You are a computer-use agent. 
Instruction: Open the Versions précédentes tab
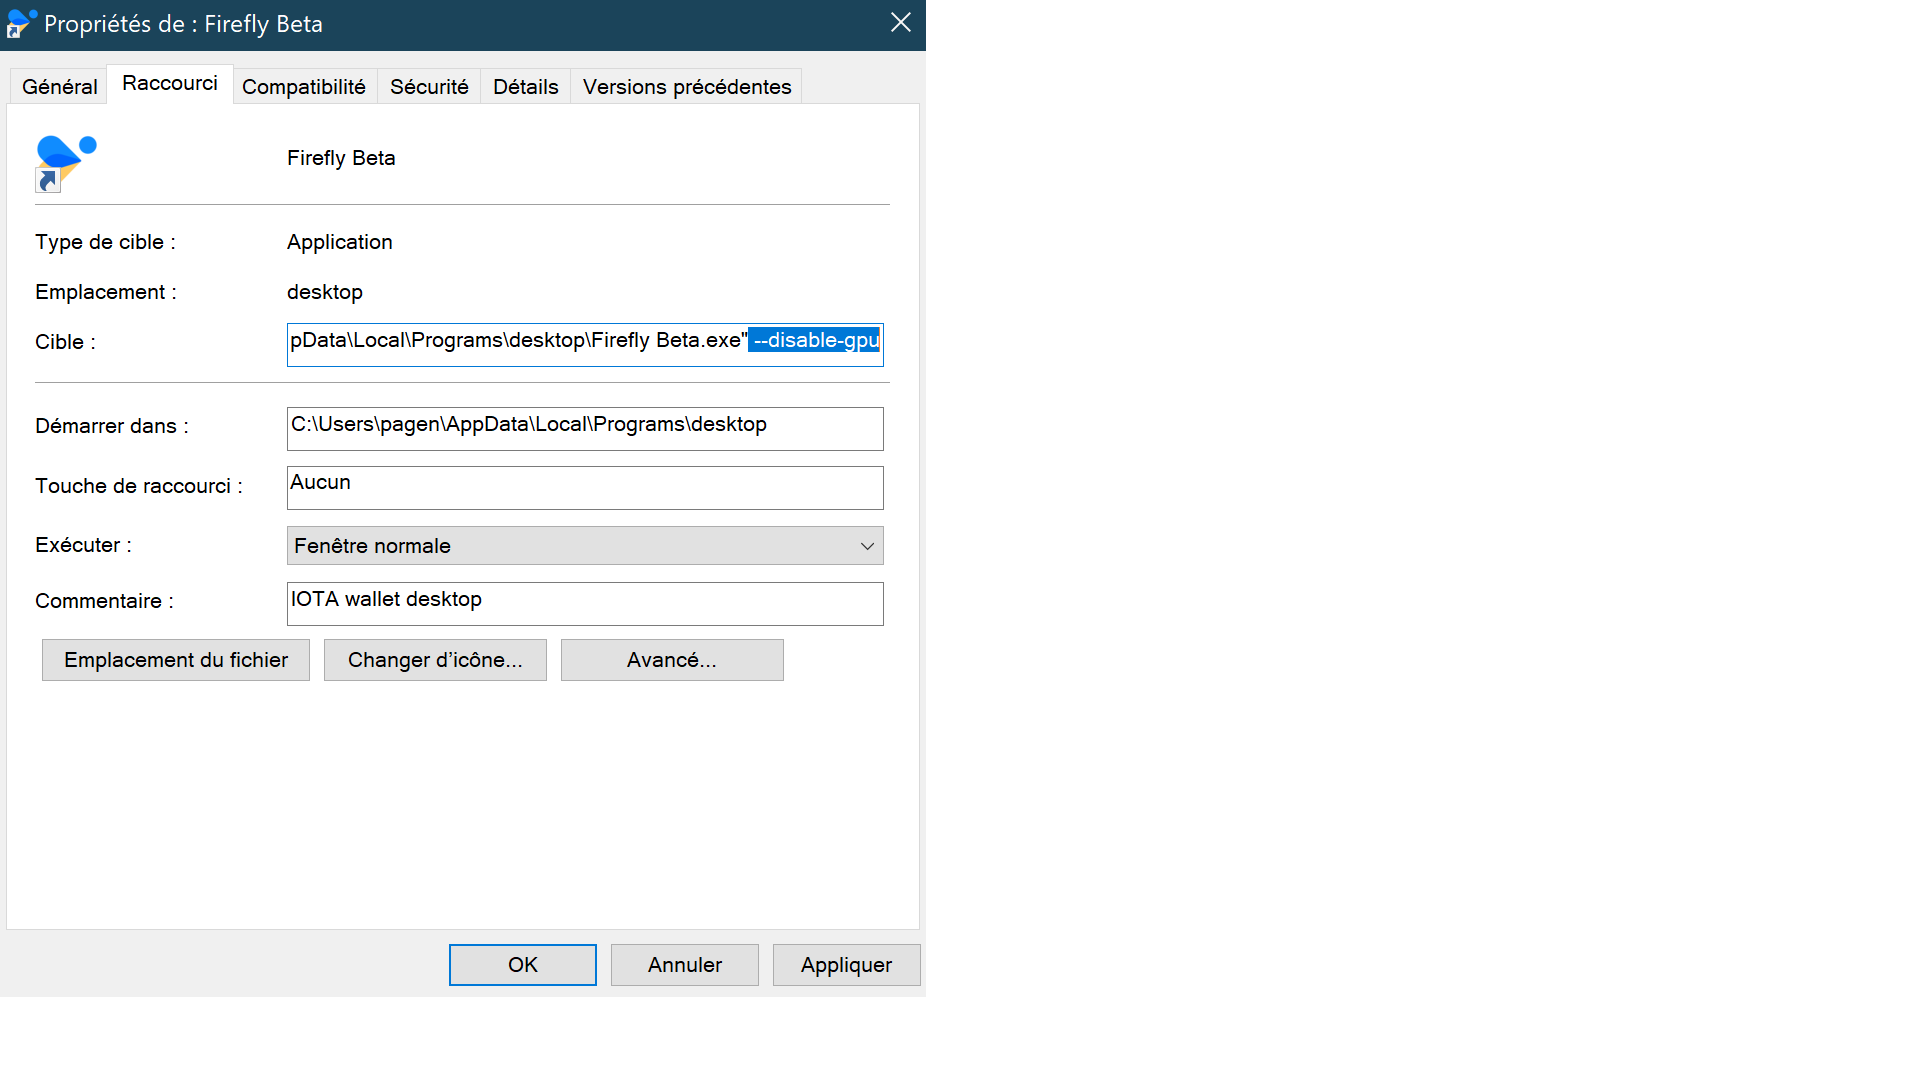685,86
